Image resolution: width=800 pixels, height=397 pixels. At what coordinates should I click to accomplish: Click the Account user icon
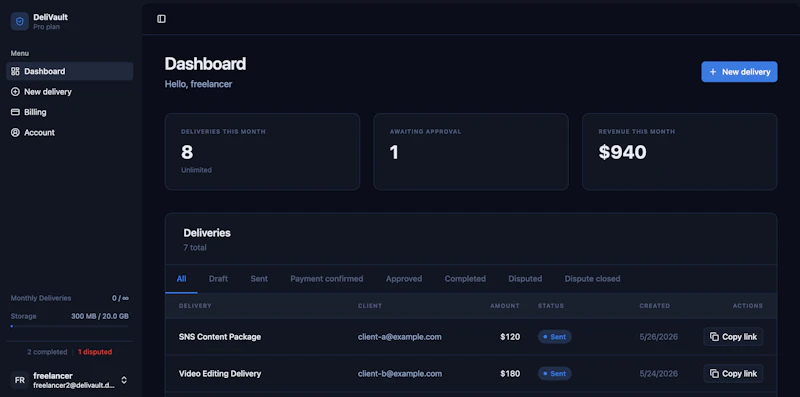pyautogui.click(x=15, y=133)
